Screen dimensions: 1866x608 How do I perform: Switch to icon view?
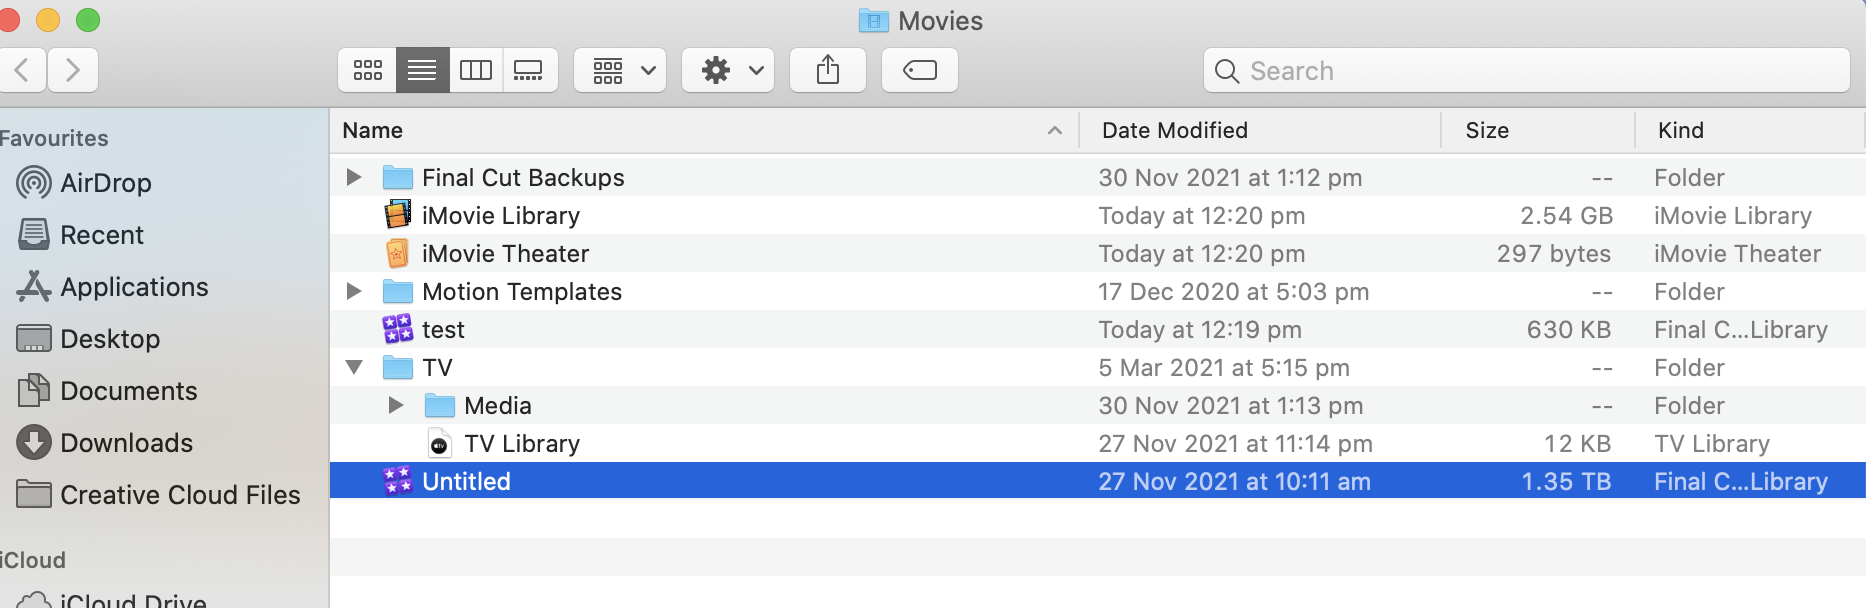[367, 70]
